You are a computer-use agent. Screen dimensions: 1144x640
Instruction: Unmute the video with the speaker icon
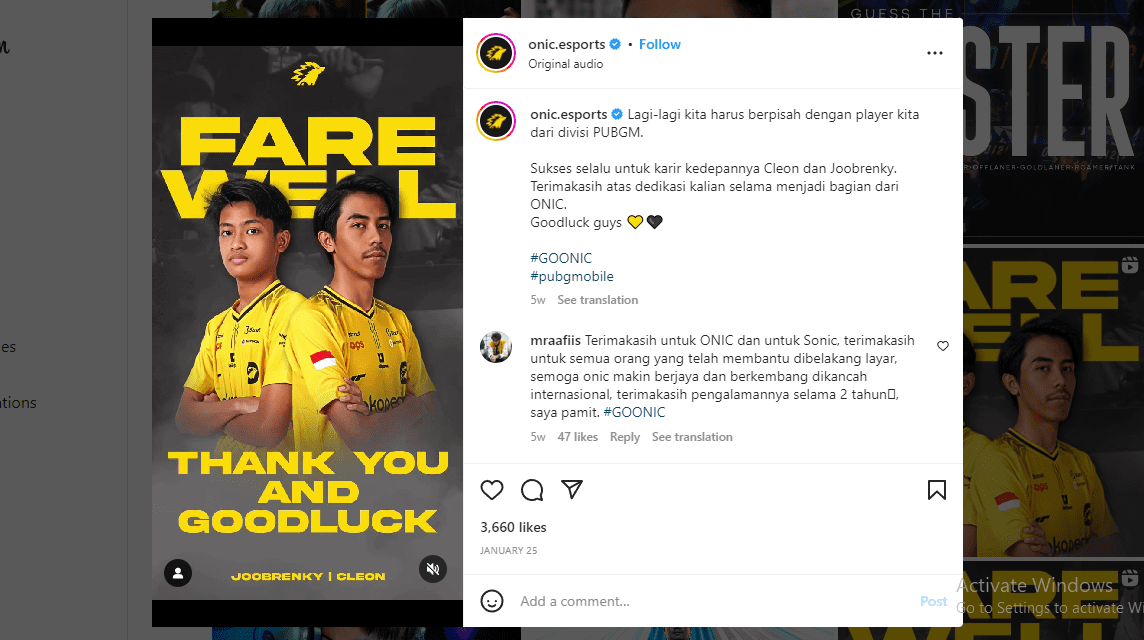tap(433, 568)
